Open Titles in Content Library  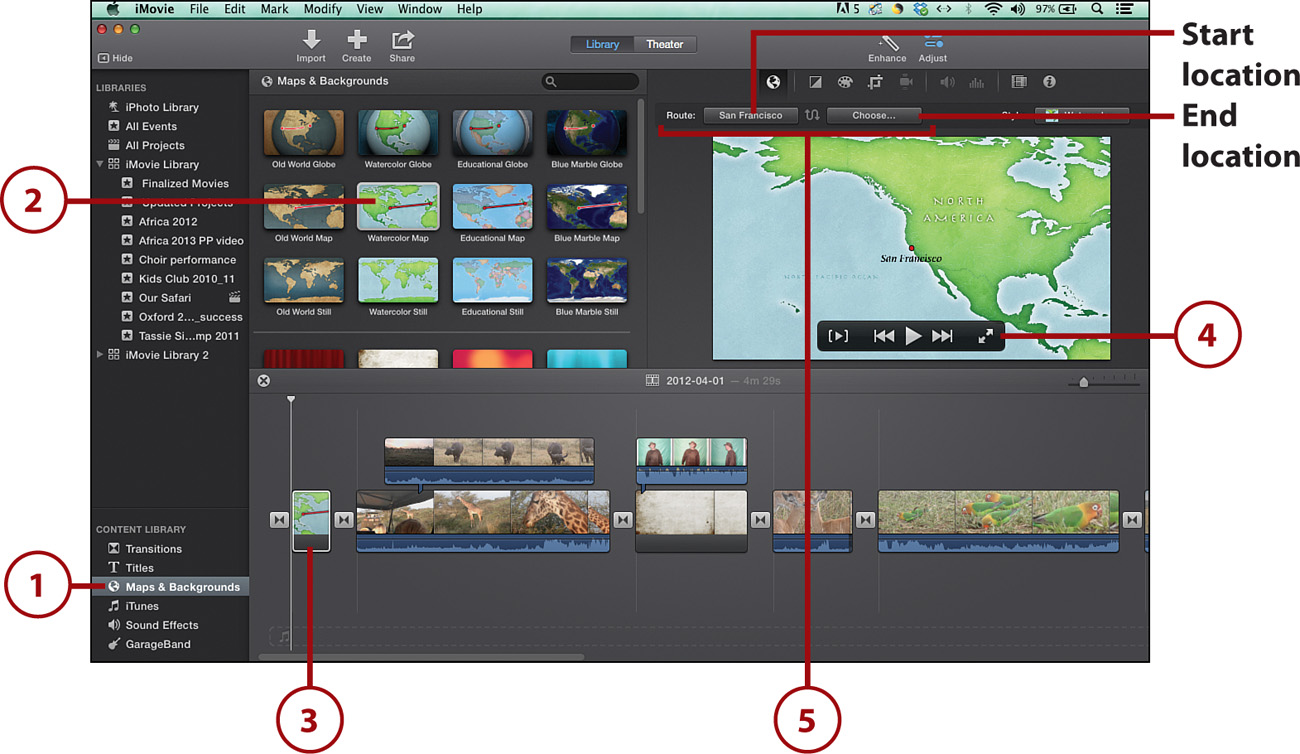click(x=139, y=567)
